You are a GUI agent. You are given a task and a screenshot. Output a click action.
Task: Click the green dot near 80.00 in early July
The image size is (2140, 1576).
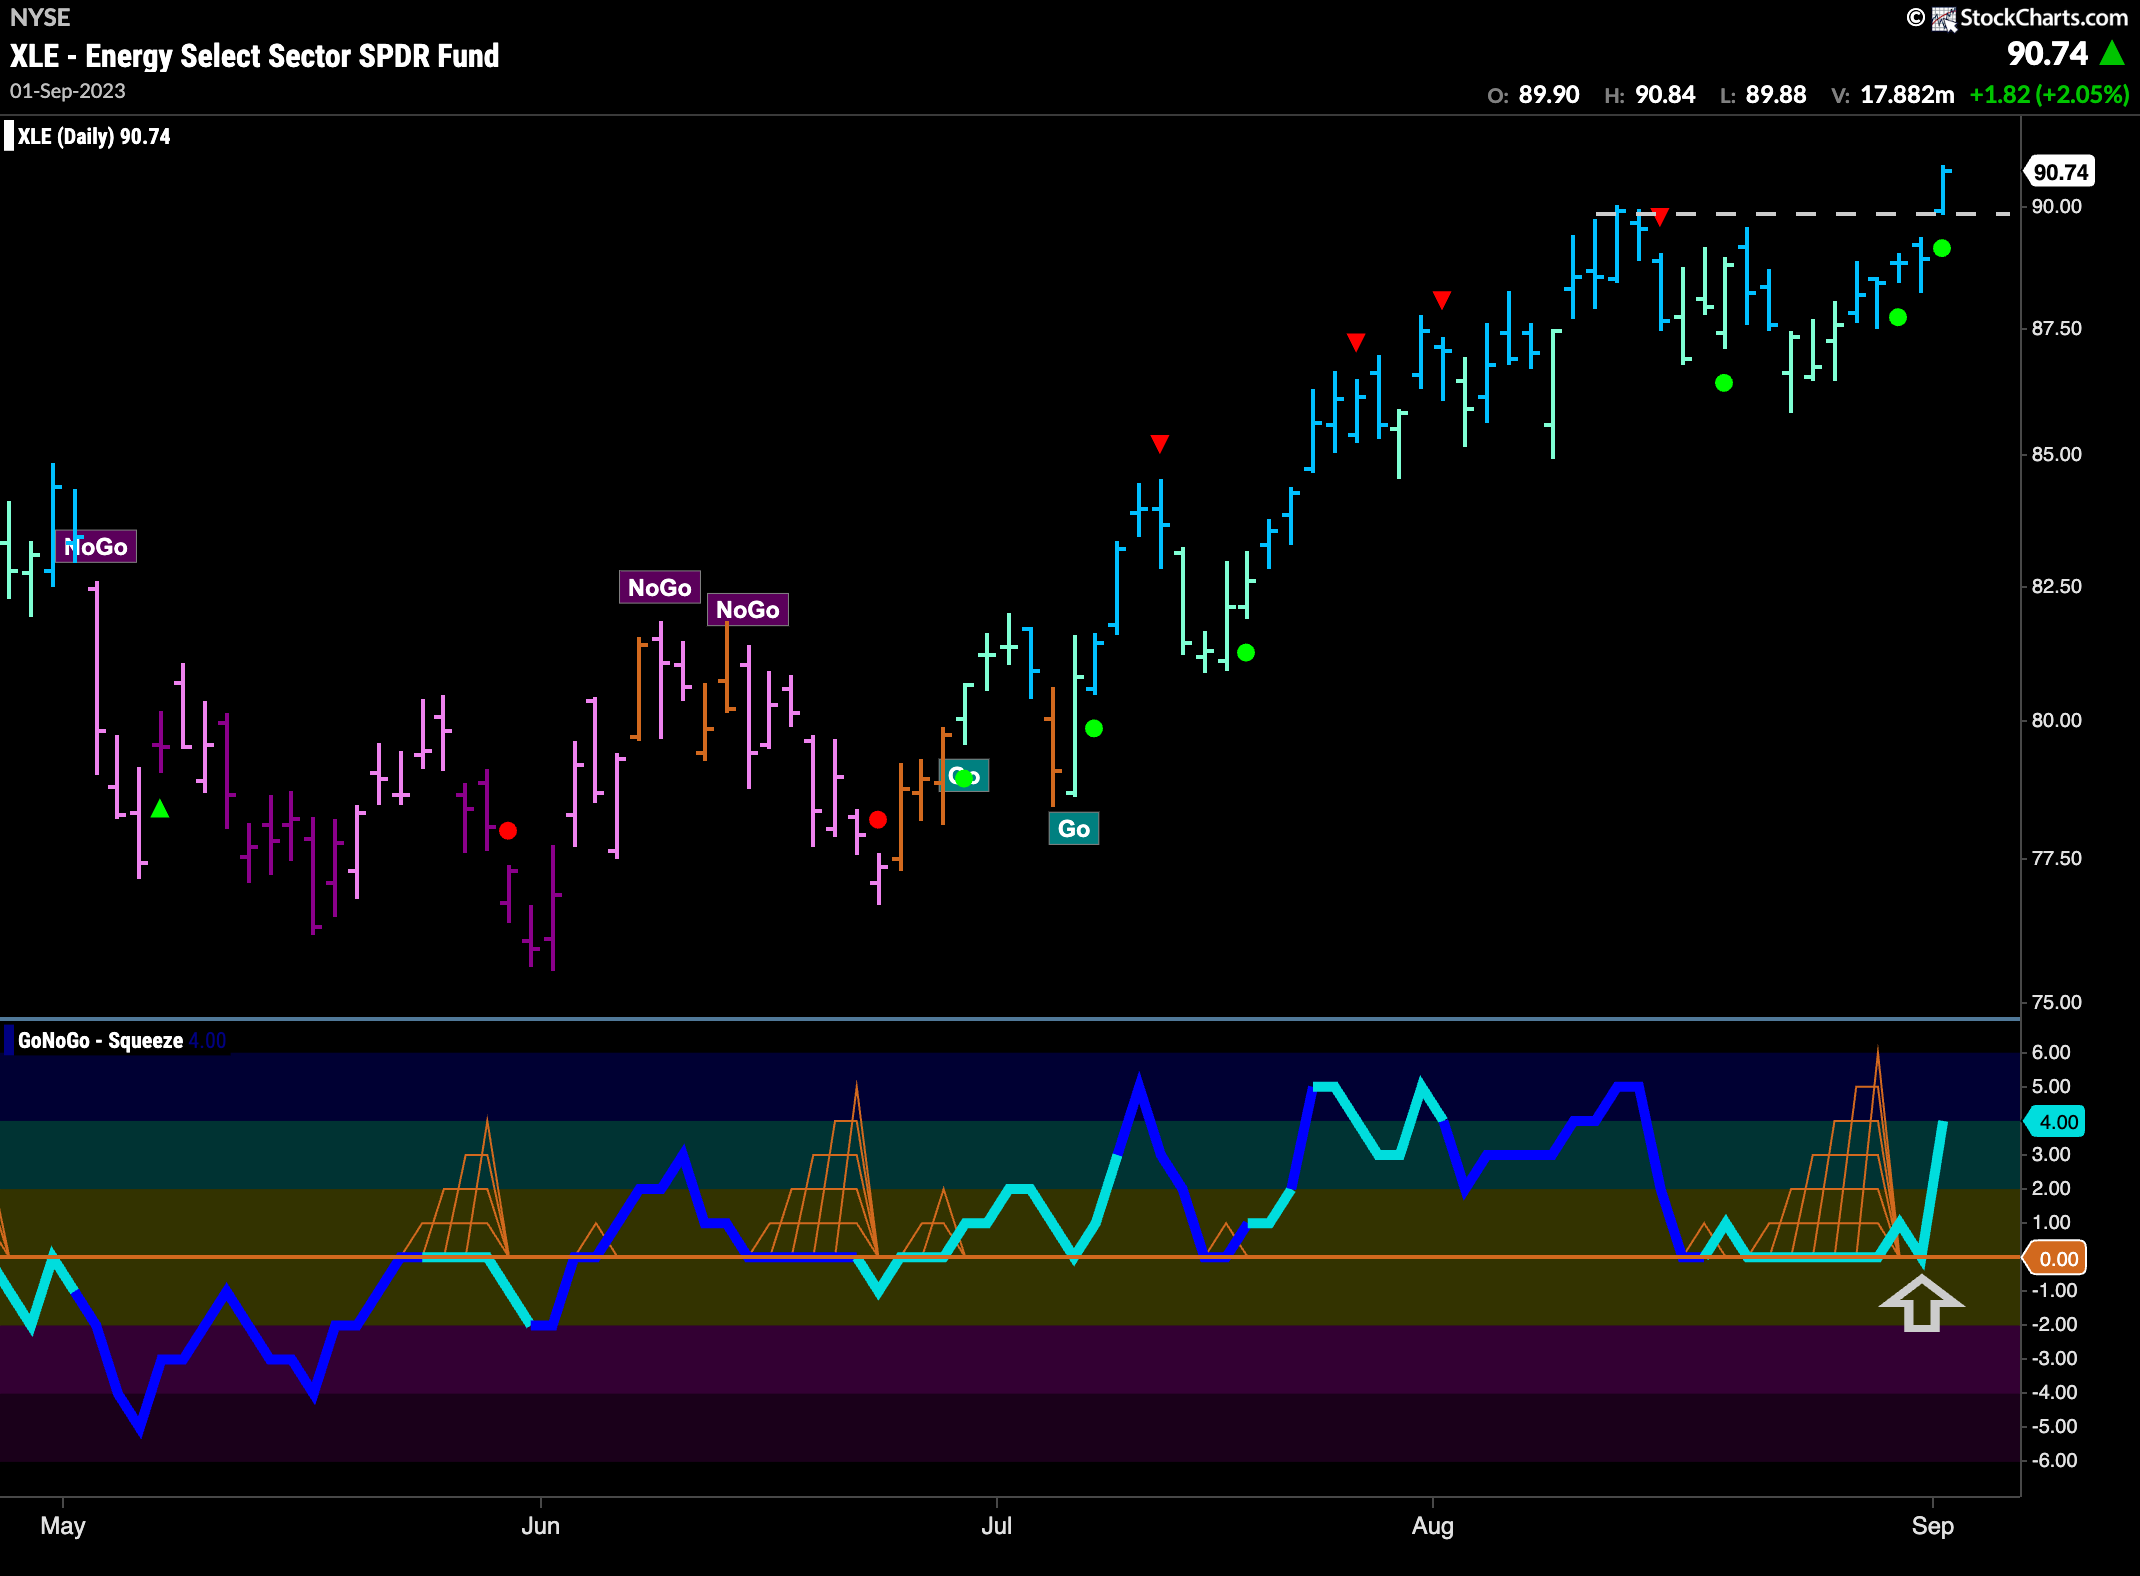[1094, 728]
